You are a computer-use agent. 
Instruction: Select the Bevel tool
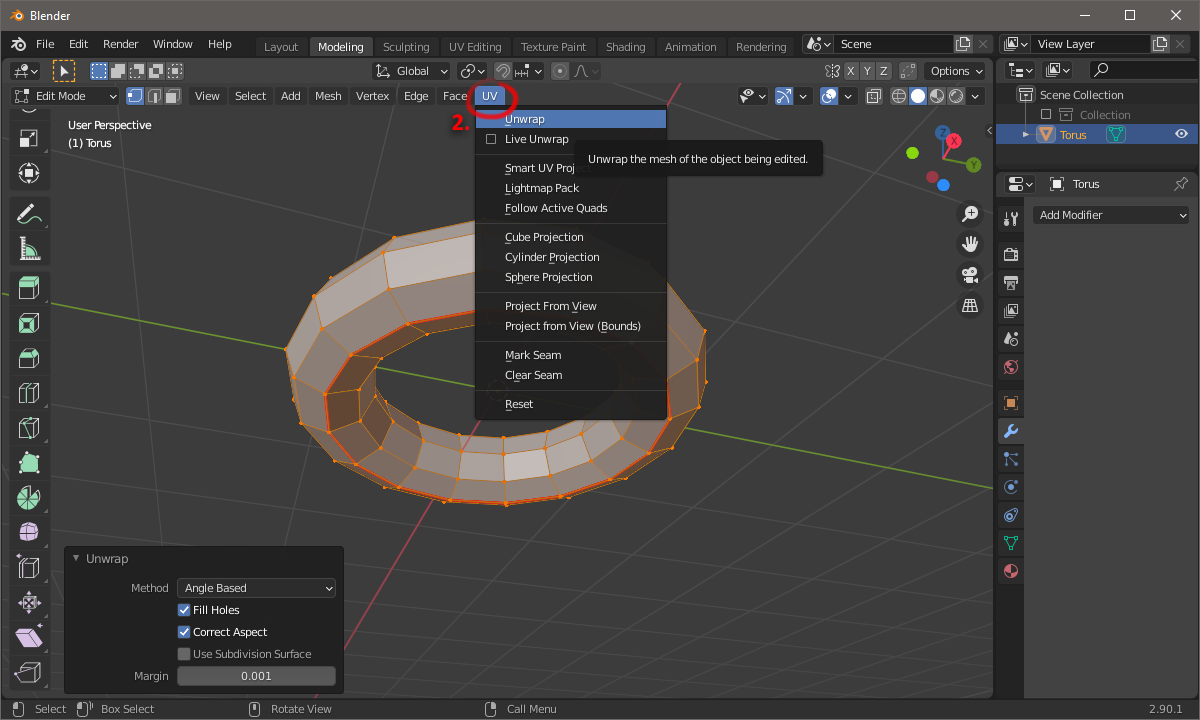[x=29, y=358]
